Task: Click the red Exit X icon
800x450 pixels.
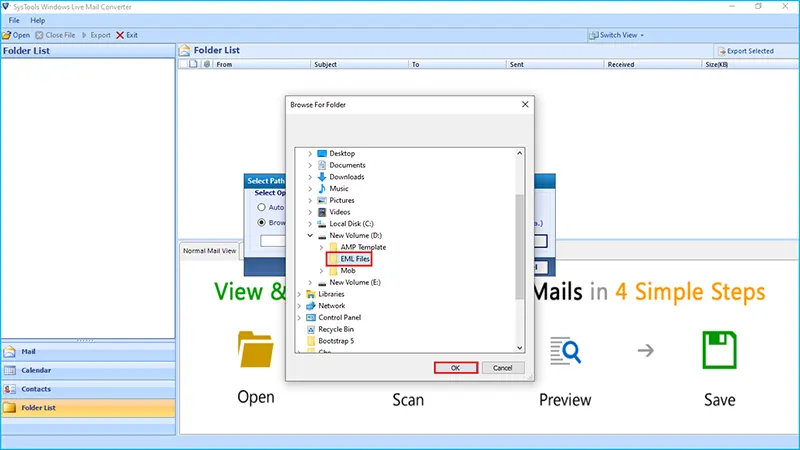Action: tap(120, 35)
